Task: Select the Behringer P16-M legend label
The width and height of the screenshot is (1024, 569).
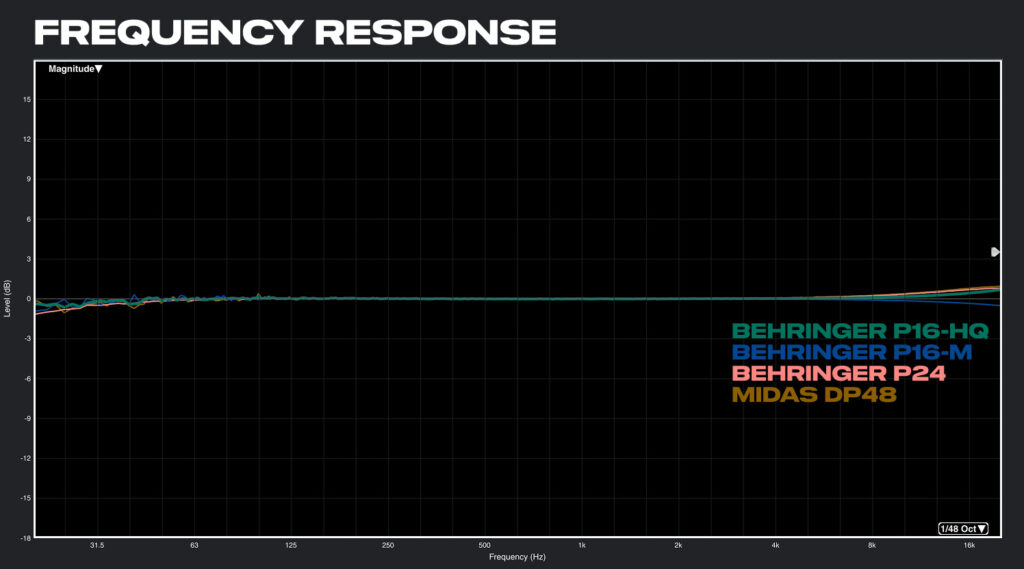Action: (852, 352)
